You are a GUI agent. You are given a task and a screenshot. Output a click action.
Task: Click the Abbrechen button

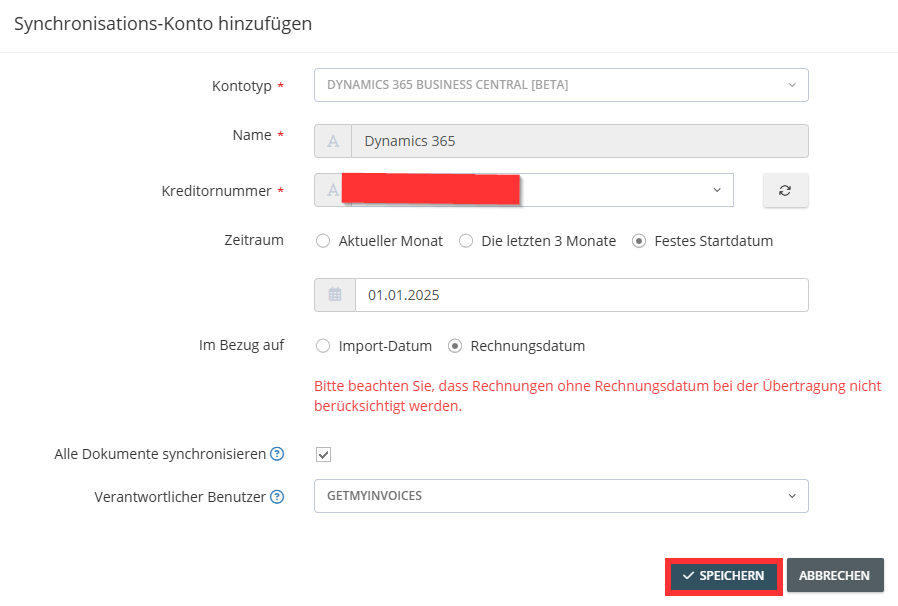coord(835,576)
